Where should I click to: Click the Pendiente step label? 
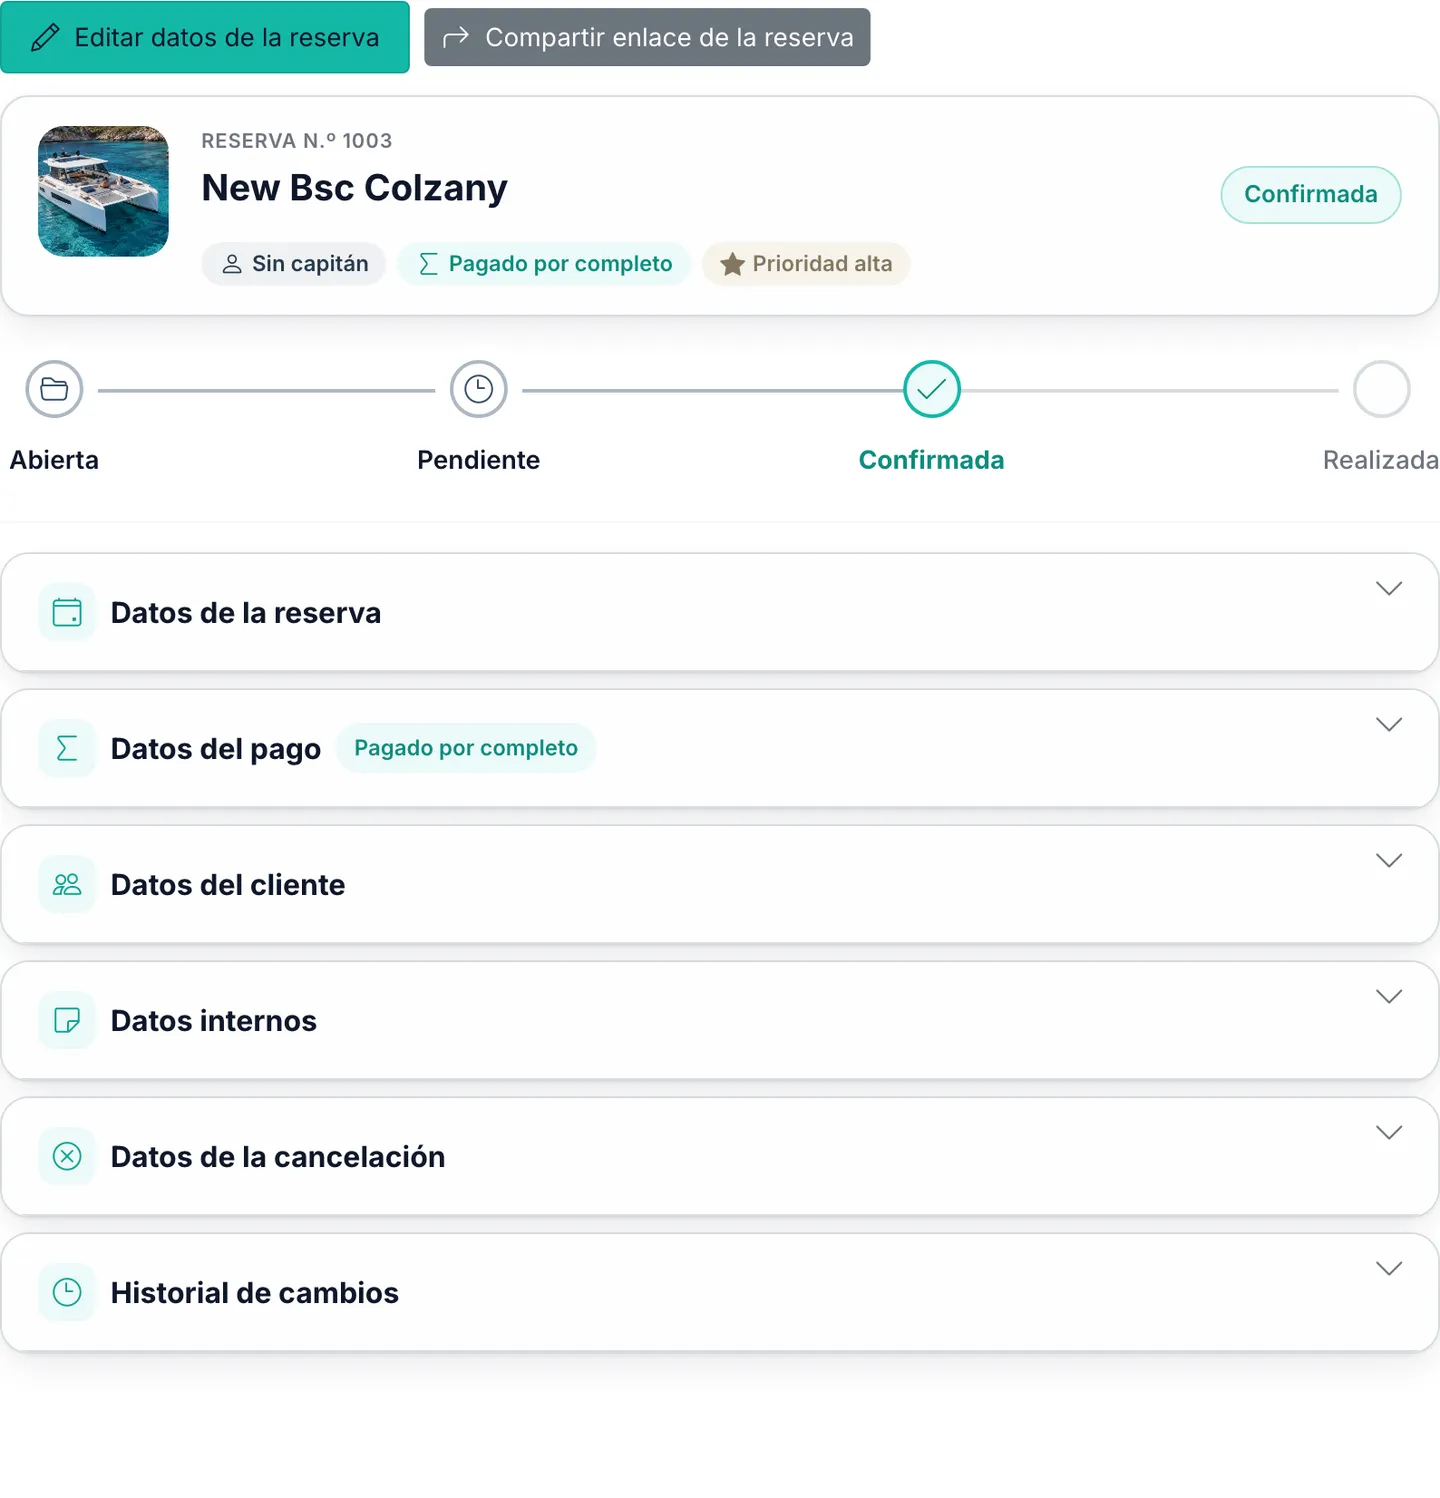point(479,460)
